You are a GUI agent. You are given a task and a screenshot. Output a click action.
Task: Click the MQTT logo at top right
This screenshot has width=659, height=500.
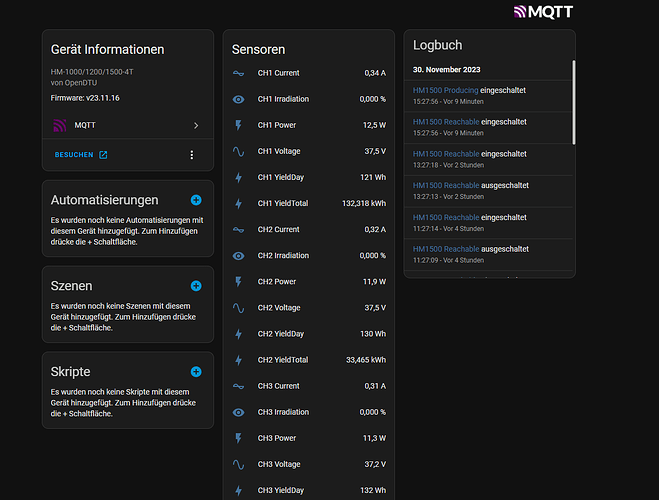coord(543,12)
